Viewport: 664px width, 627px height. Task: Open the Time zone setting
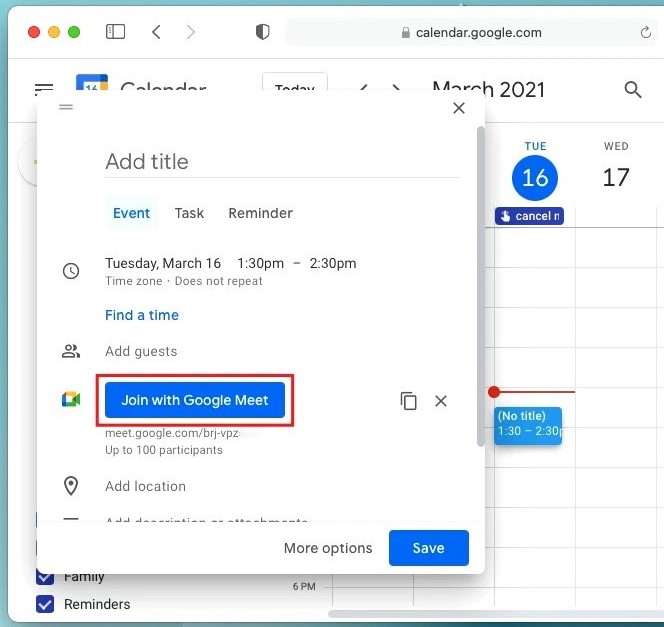coord(134,281)
